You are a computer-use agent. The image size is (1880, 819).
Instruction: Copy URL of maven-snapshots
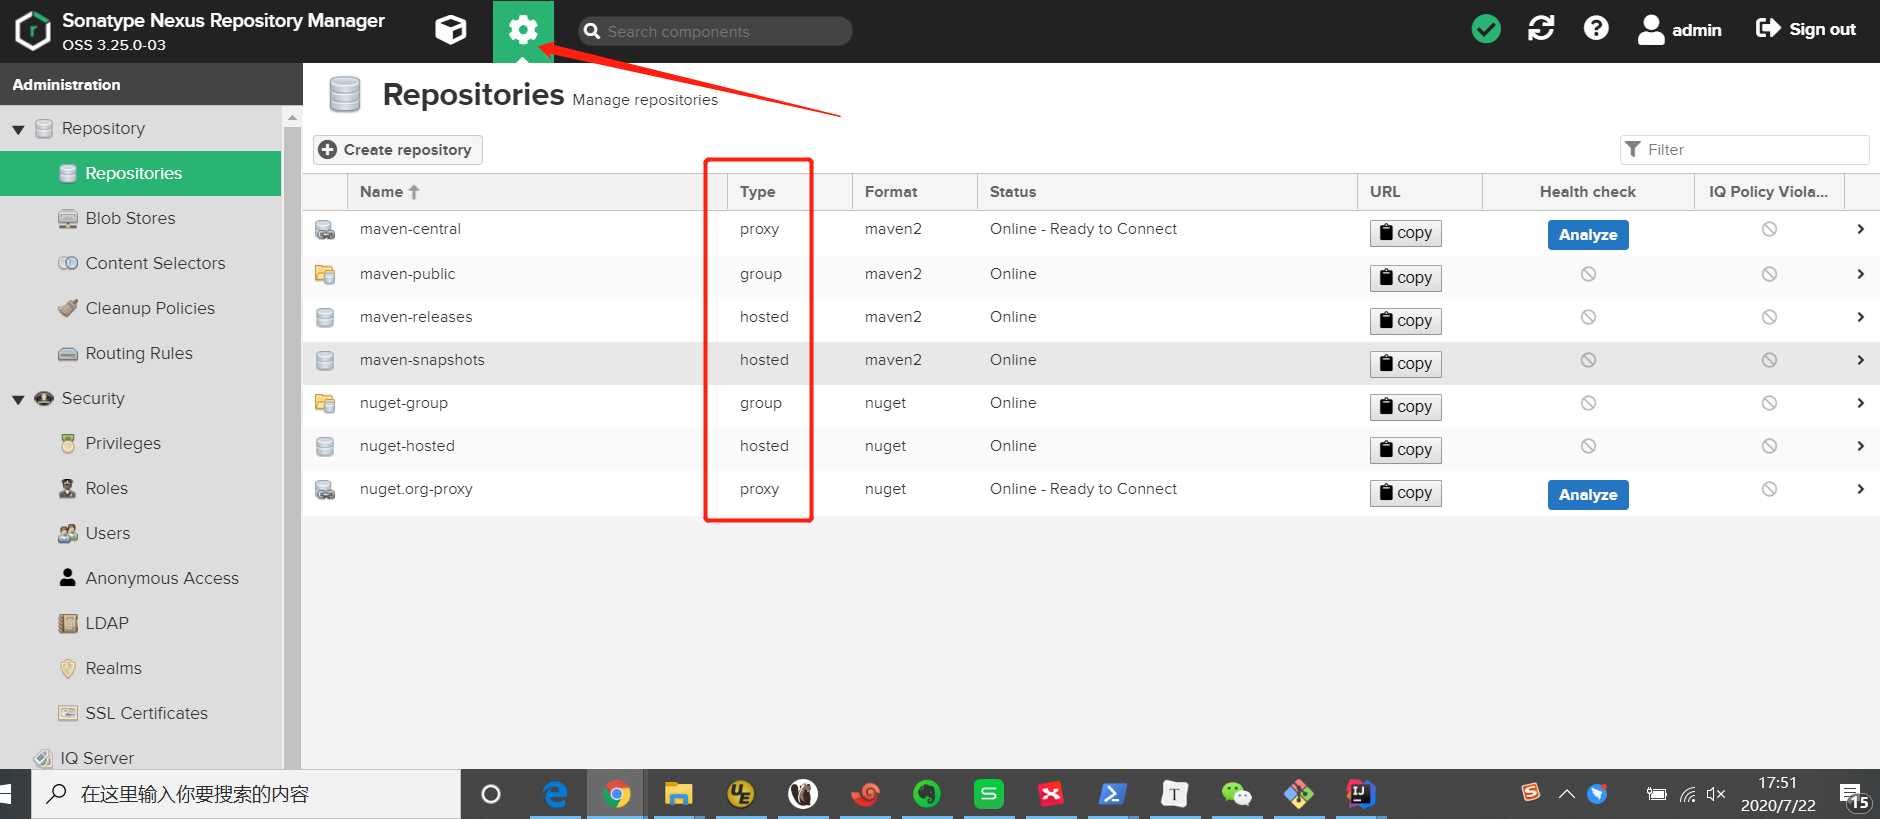coord(1405,364)
